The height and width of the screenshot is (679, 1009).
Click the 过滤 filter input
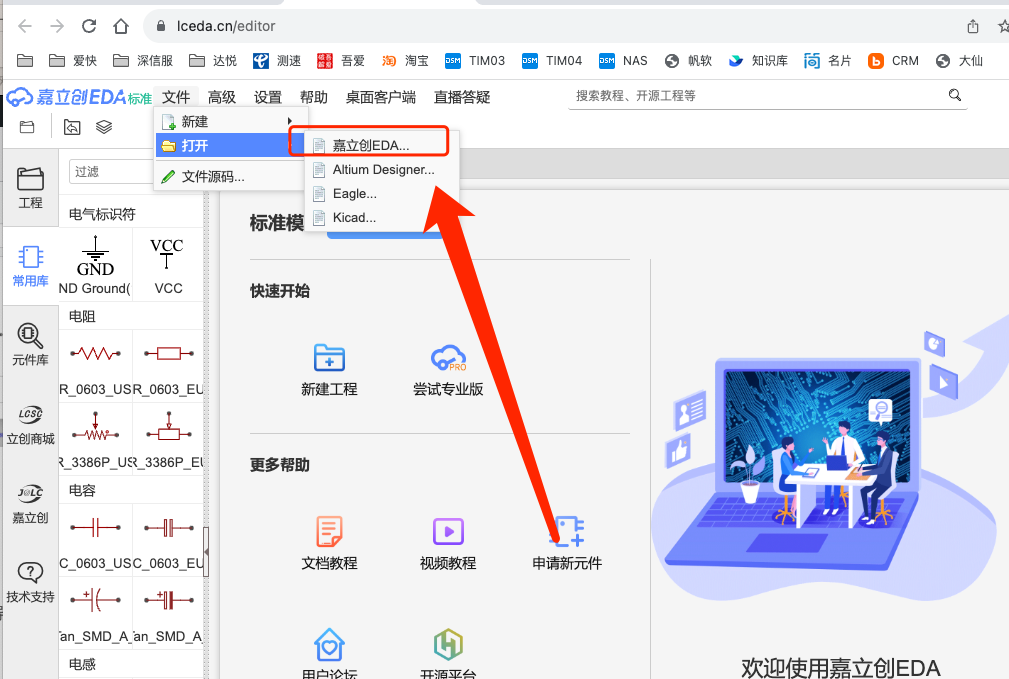[x=111, y=172]
